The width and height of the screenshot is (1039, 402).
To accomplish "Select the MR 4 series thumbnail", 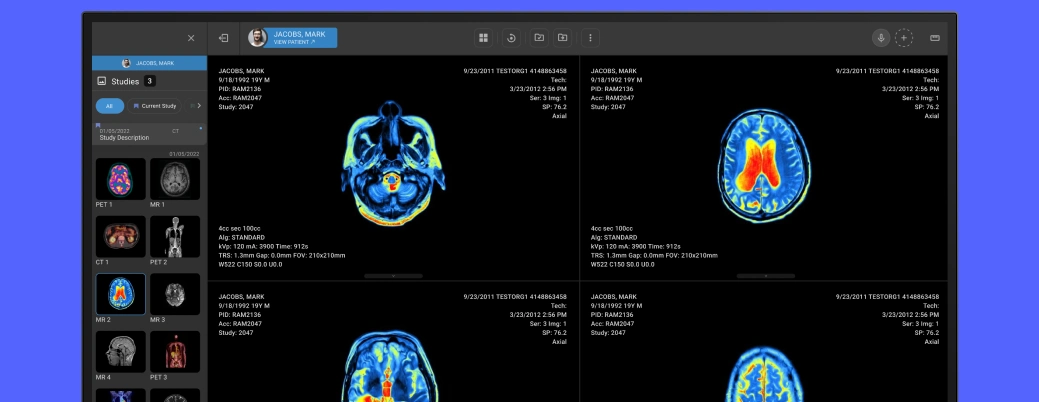I will (x=121, y=352).
